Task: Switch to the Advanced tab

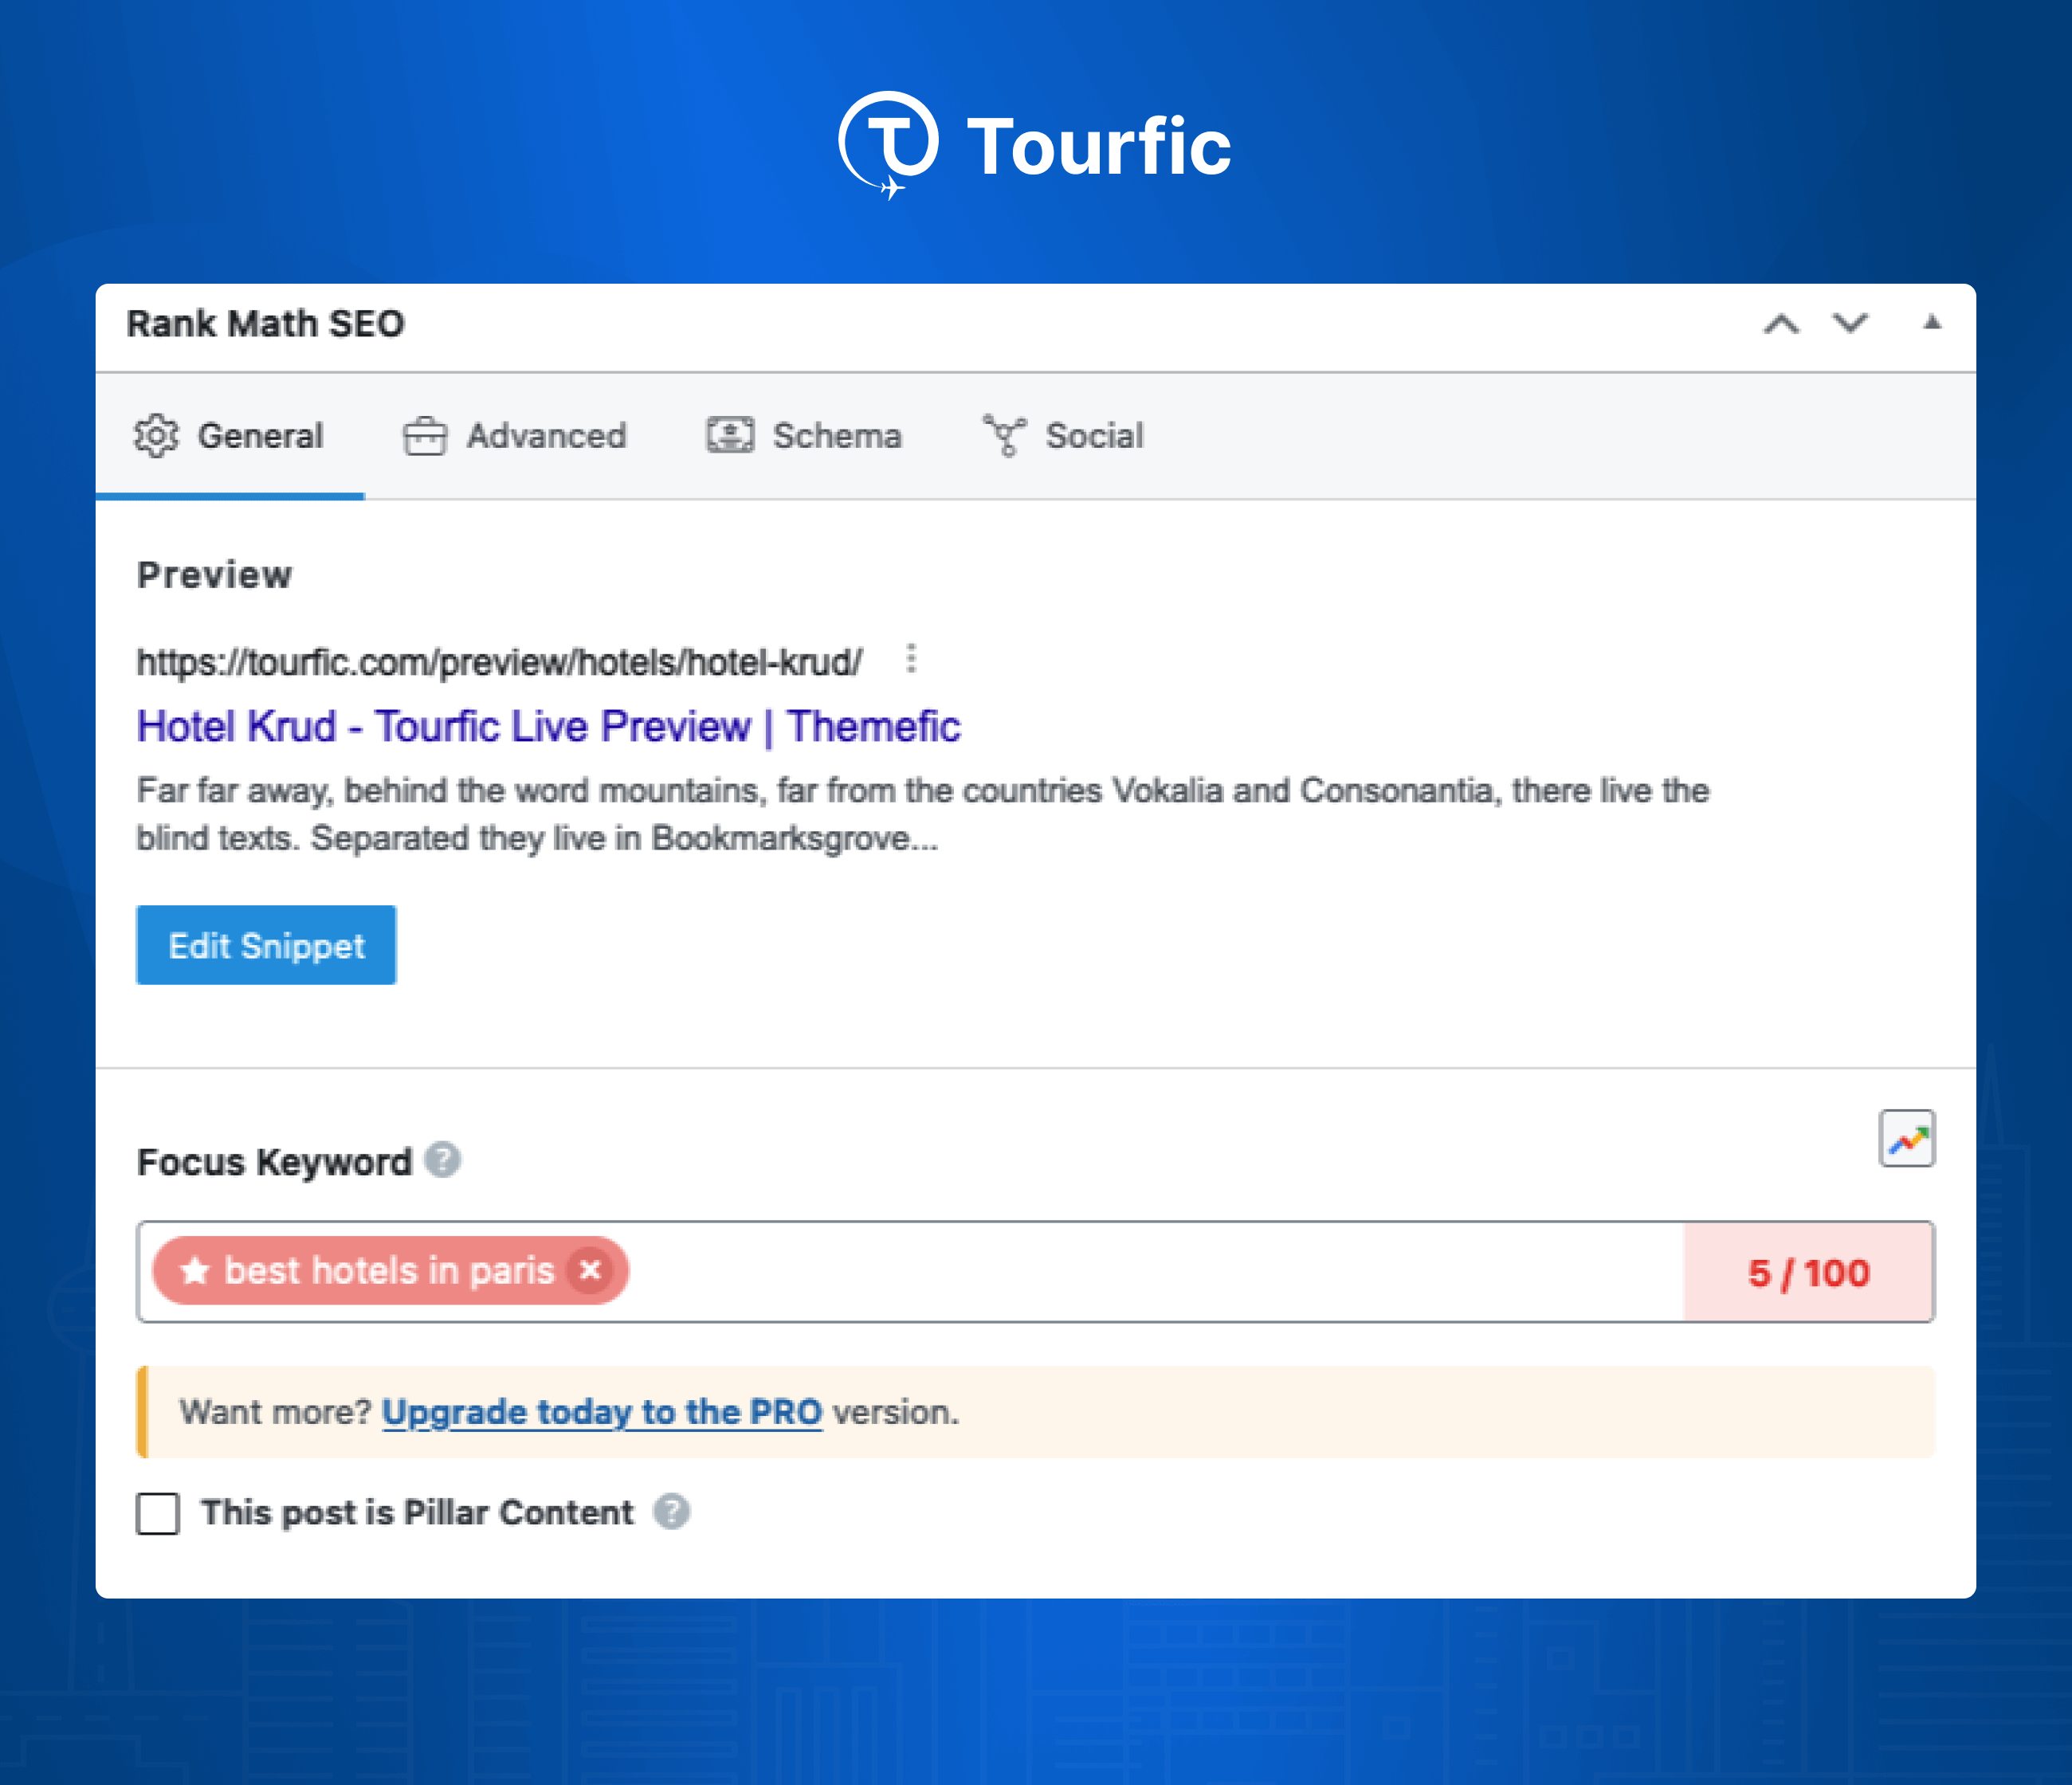Action: (x=515, y=436)
